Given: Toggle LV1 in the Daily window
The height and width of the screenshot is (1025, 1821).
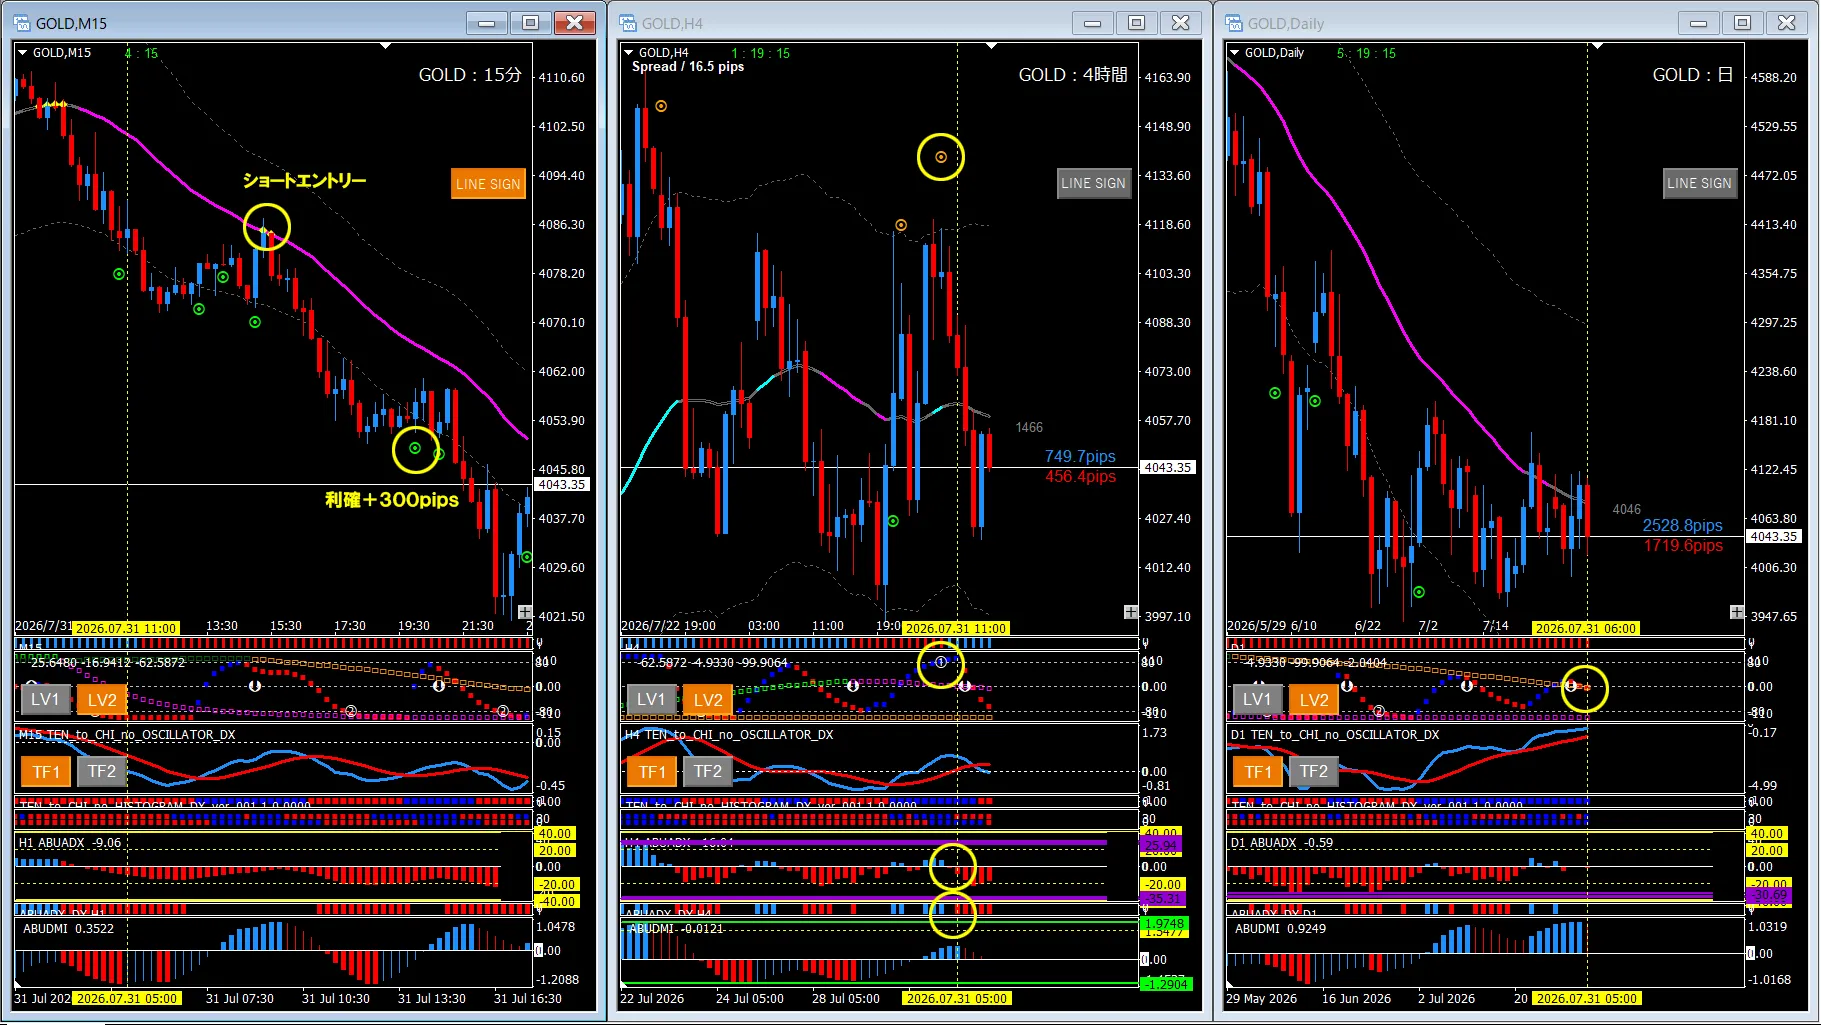Looking at the screenshot, I should [x=1257, y=699].
